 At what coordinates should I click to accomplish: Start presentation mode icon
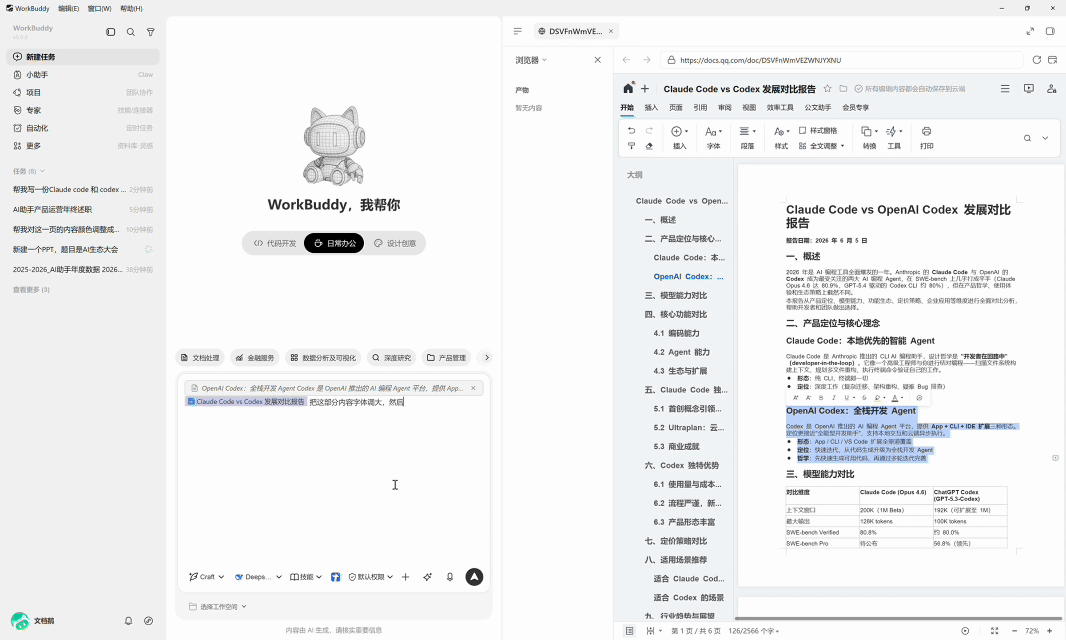point(1029,88)
